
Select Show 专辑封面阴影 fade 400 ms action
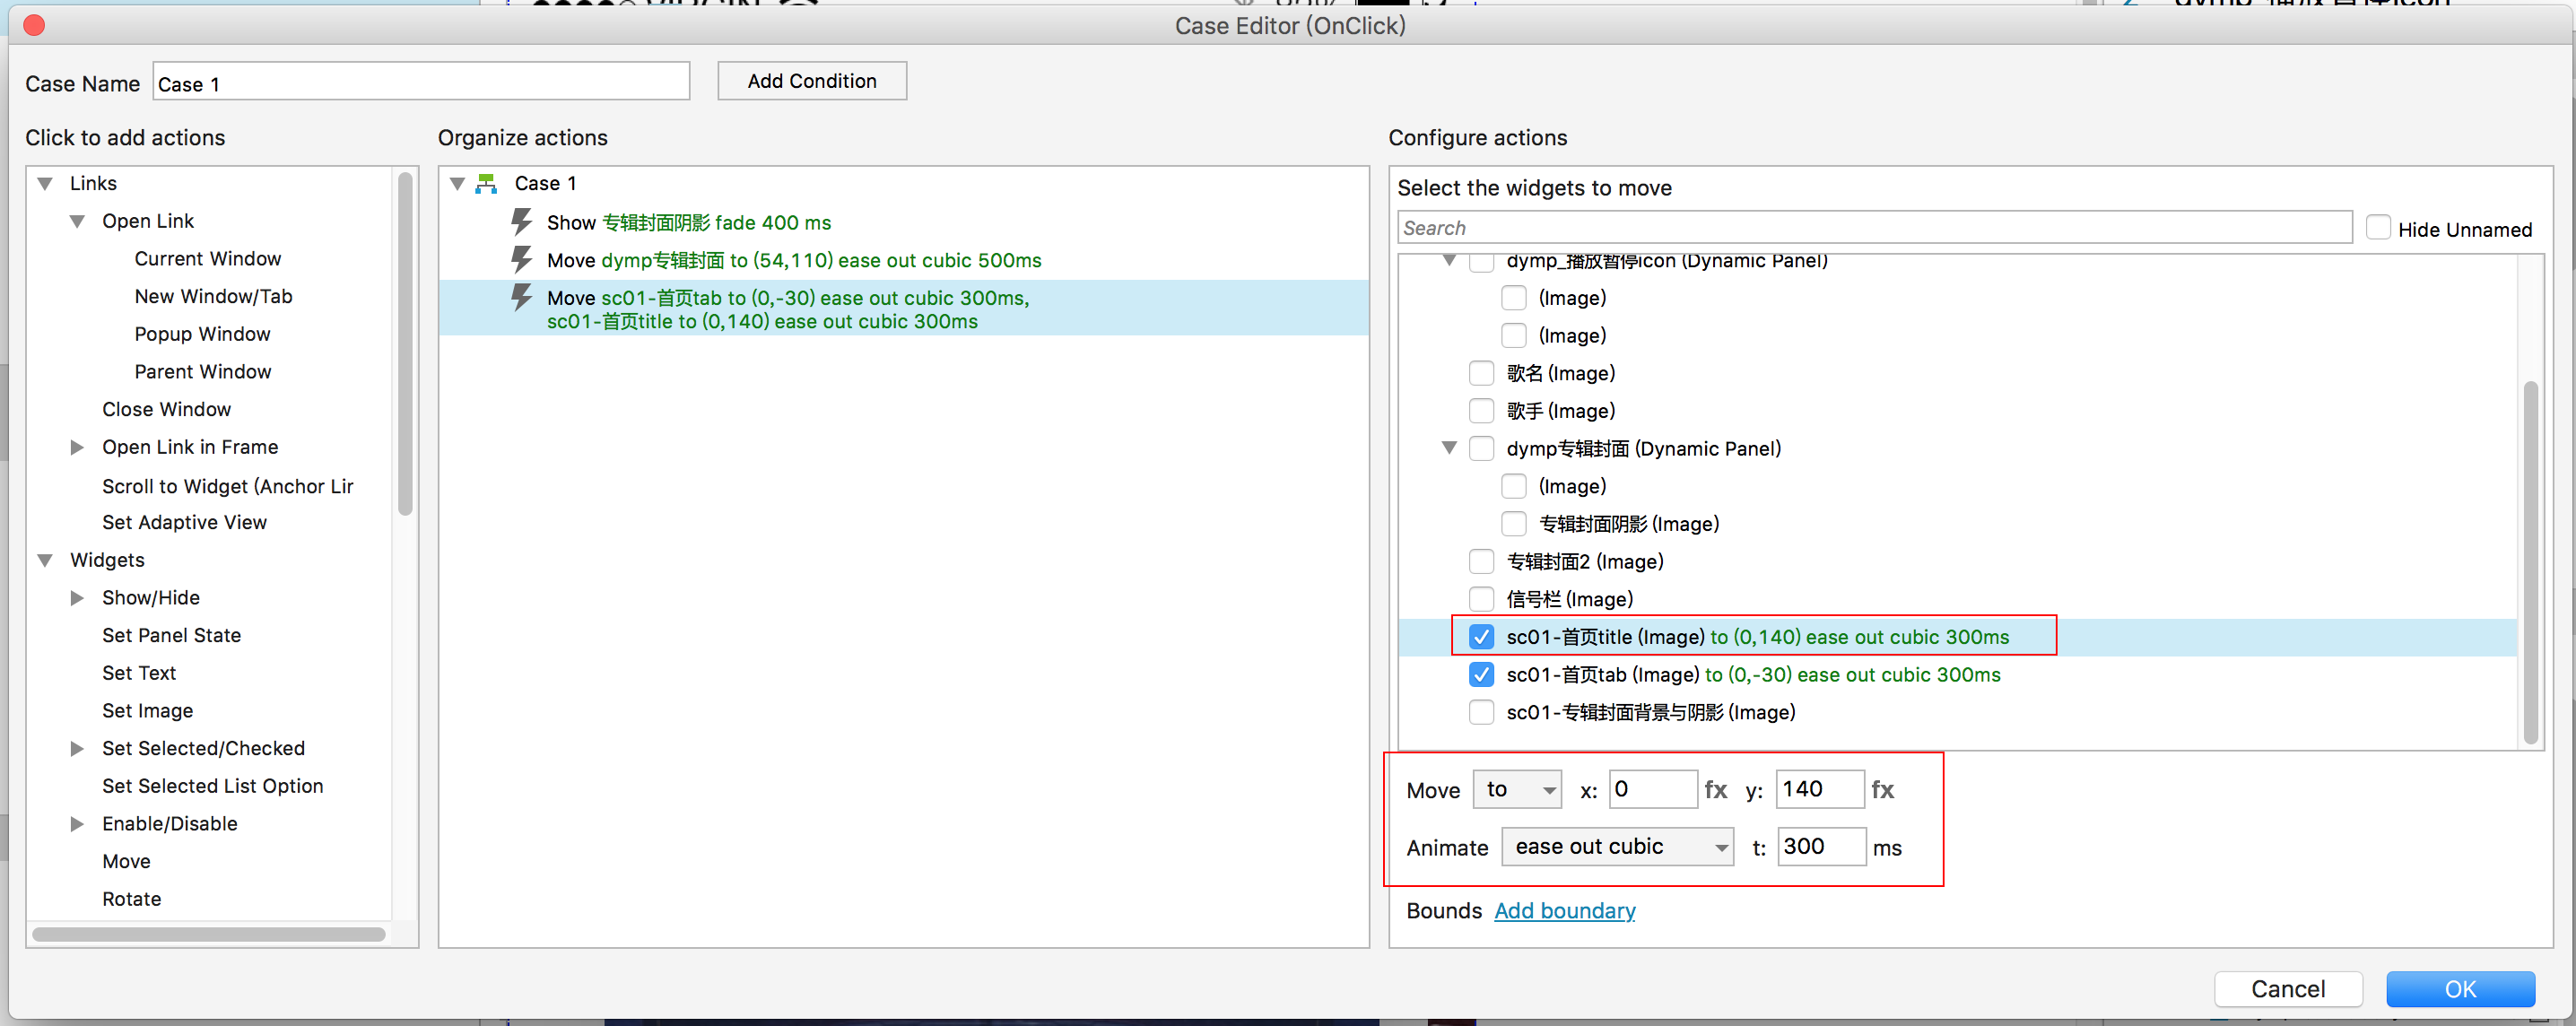[688, 222]
